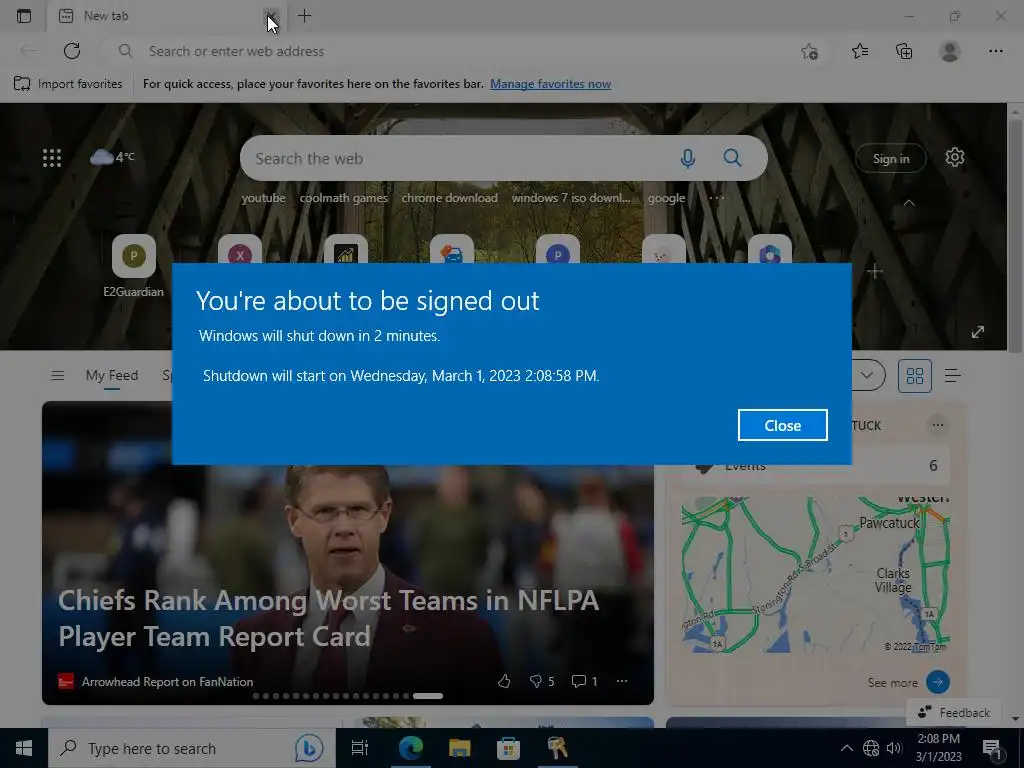Sign in to Microsoft account

tap(891, 158)
